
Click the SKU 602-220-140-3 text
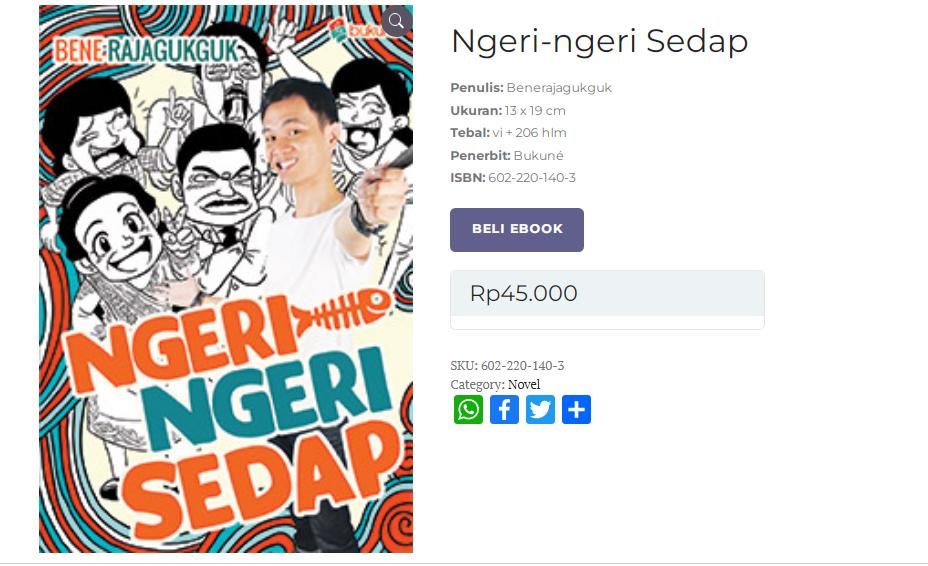point(507,366)
